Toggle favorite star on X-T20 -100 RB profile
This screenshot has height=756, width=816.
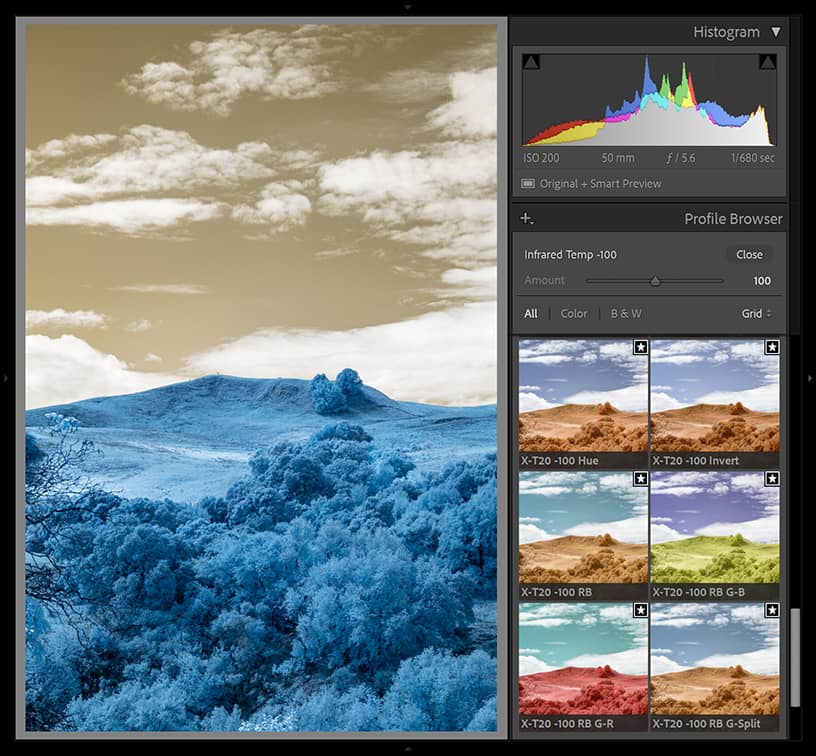click(x=639, y=479)
